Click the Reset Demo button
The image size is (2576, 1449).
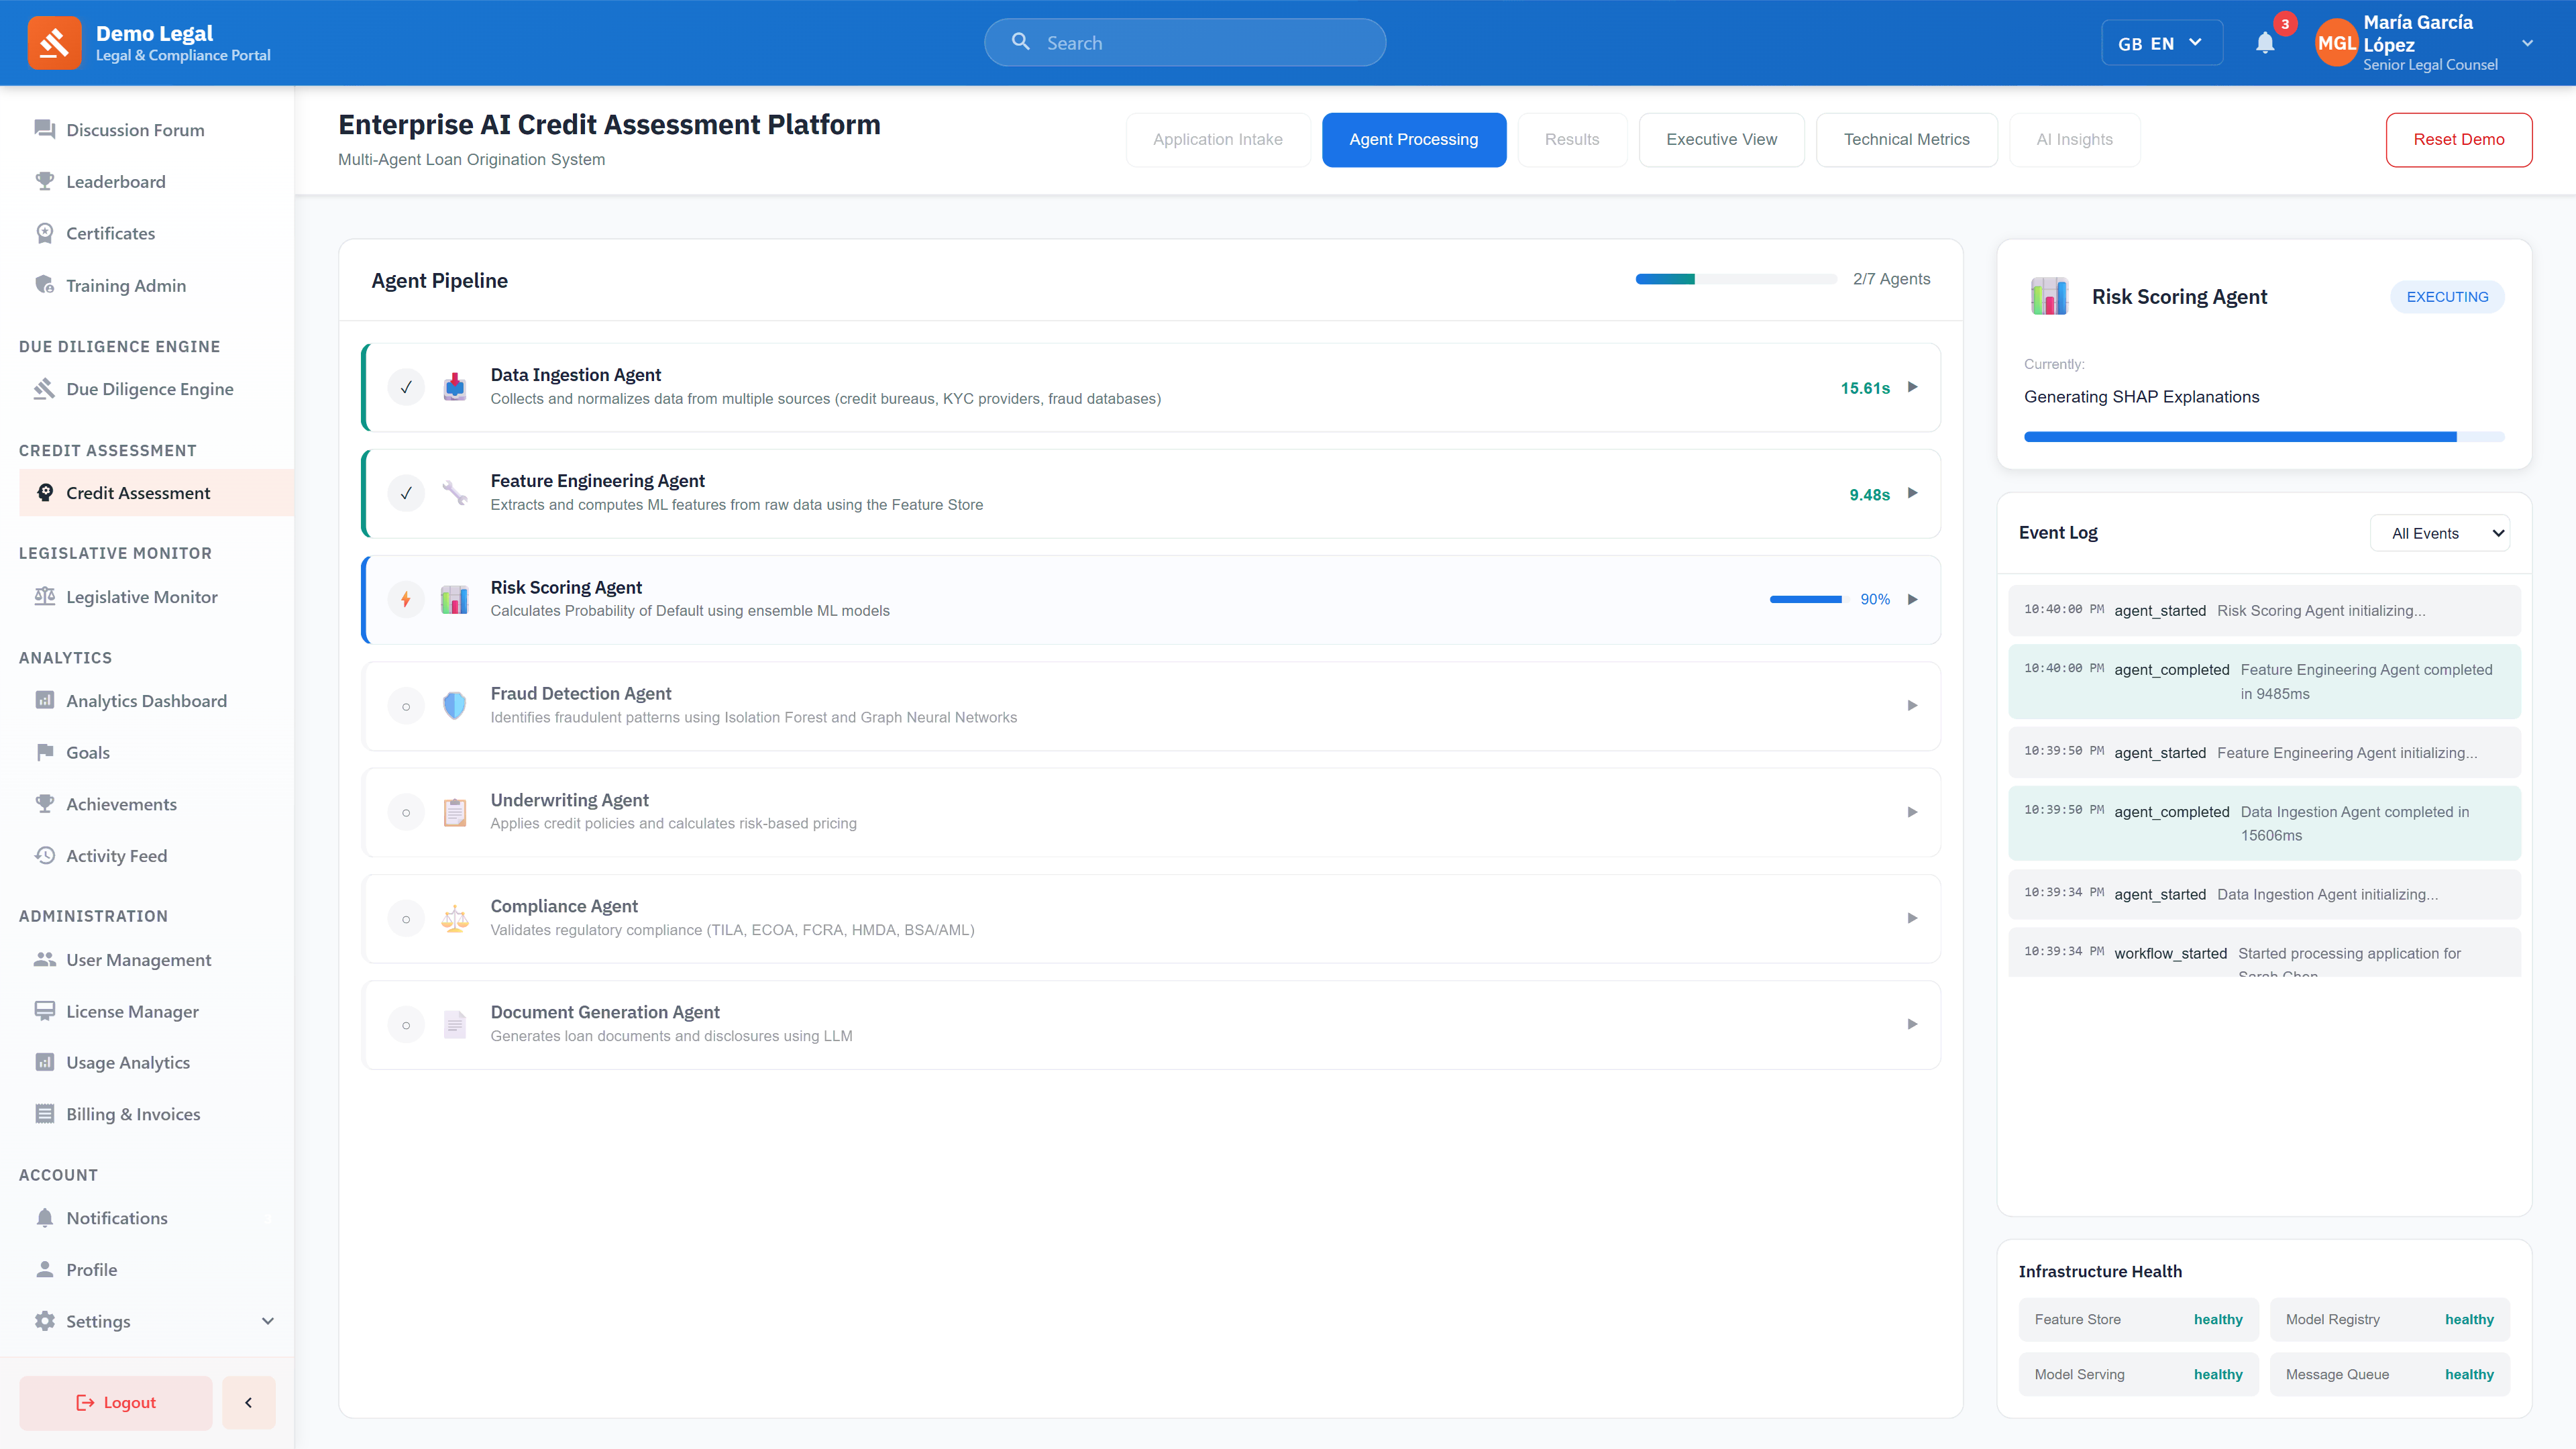[2459, 139]
